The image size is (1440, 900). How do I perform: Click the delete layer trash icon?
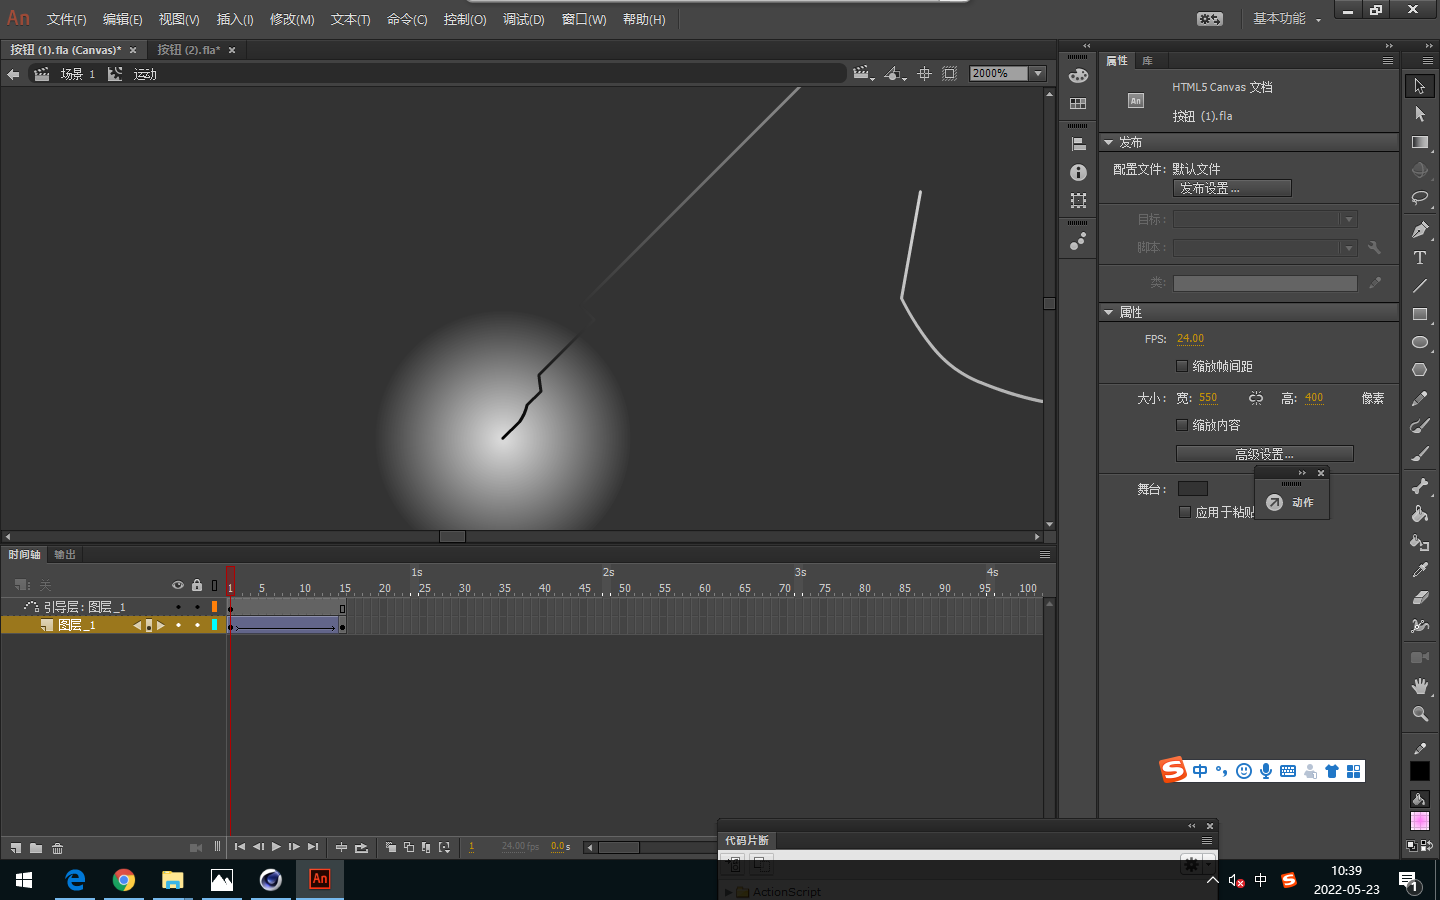coord(58,848)
